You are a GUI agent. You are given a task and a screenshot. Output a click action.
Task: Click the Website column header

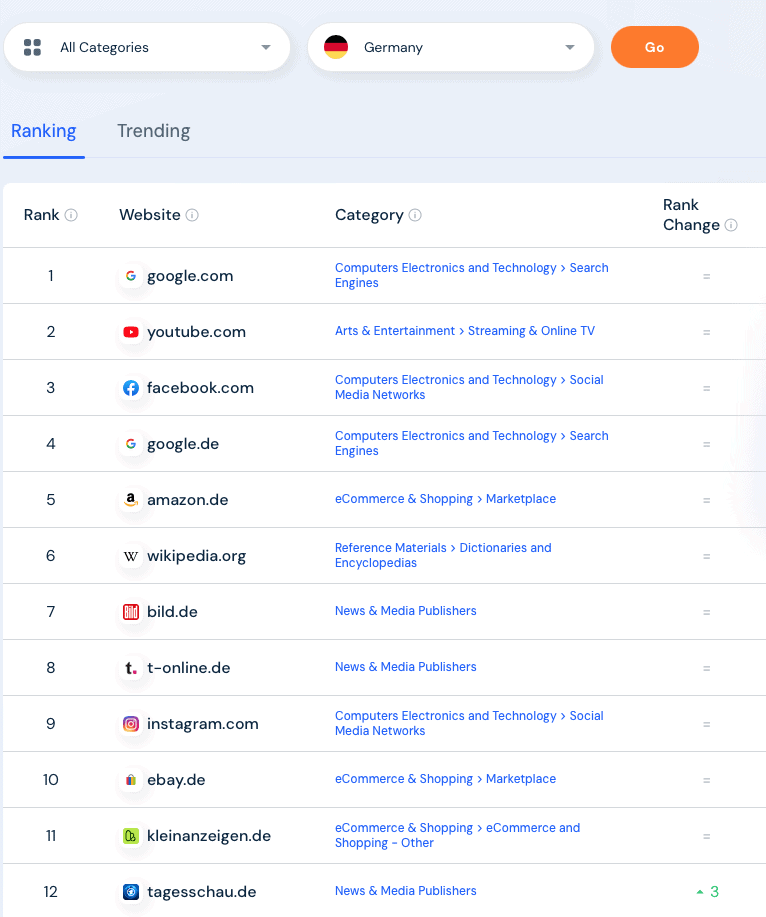tap(150, 215)
